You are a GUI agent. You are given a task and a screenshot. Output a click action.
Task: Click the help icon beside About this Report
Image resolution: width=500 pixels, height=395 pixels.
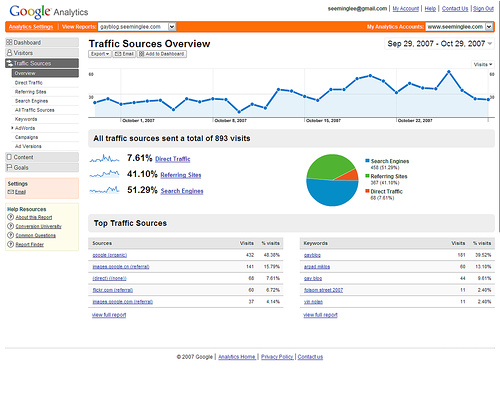click(x=11, y=217)
